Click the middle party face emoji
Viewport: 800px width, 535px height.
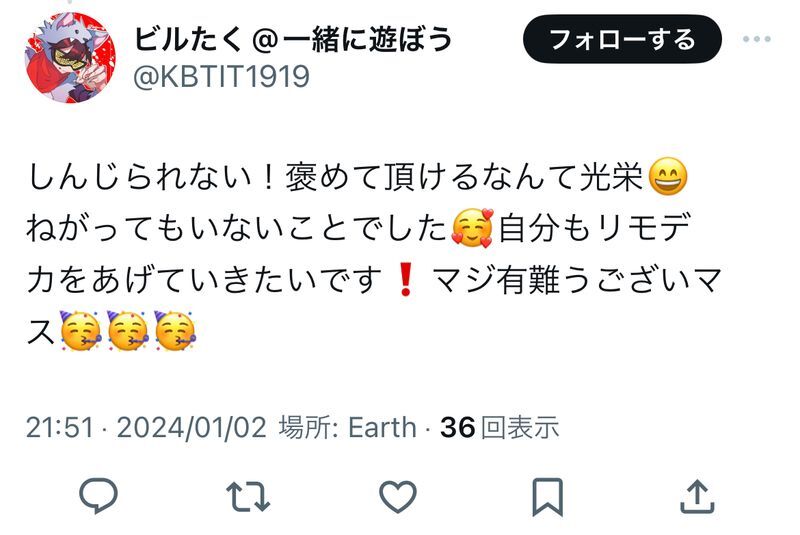pyautogui.click(x=127, y=330)
